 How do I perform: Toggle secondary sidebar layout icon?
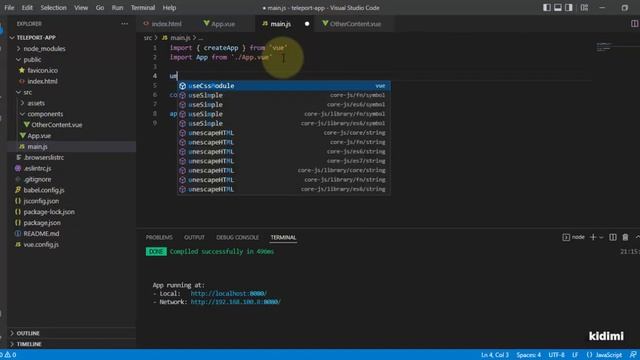[x=569, y=7]
